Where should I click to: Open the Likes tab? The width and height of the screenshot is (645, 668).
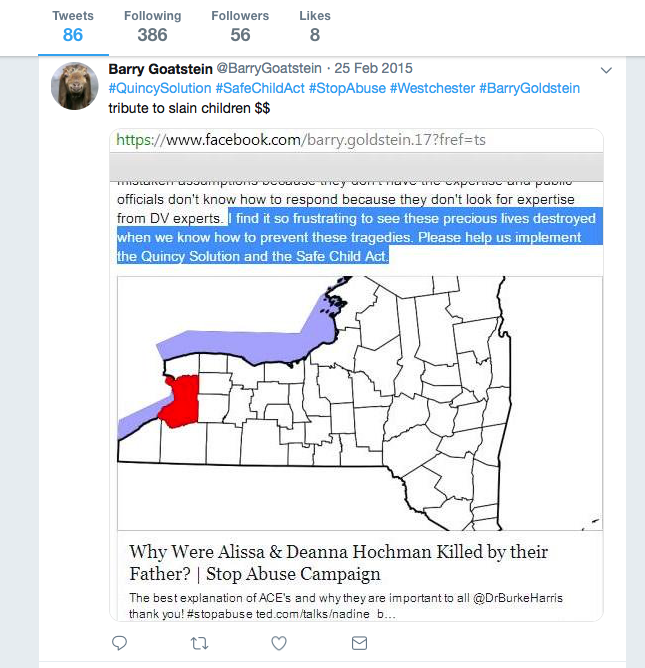click(314, 26)
